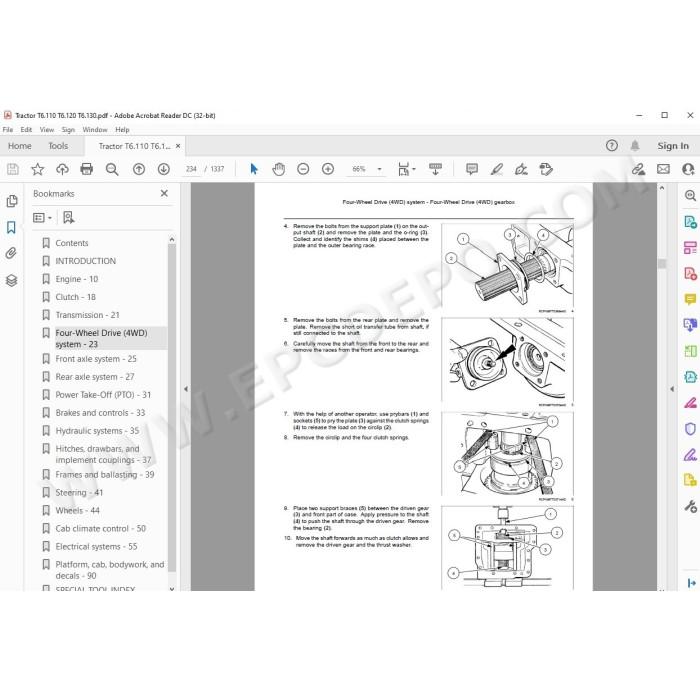Open the fit page options dropdown
700x700 pixels.
pyautogui.click(x=407, y=169)
